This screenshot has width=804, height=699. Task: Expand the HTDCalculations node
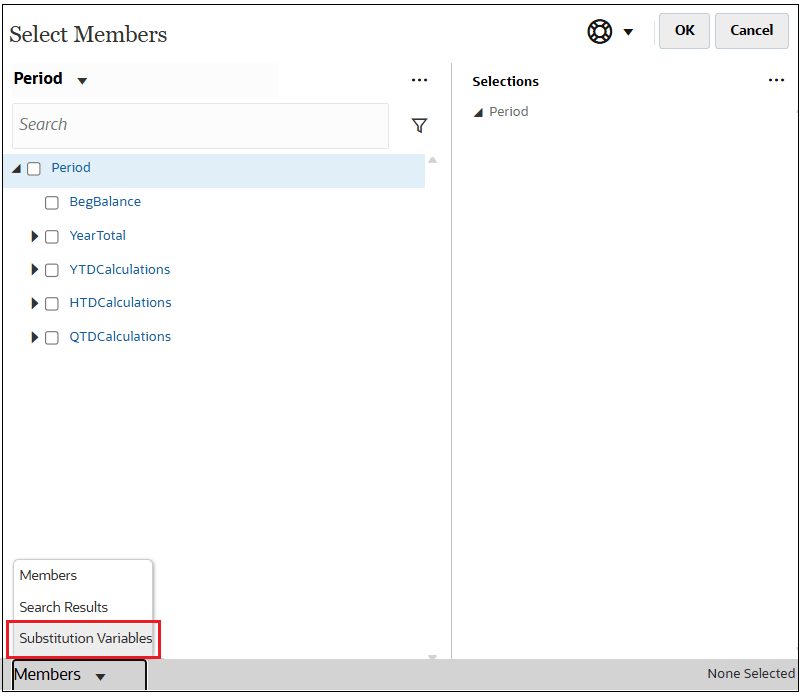pos(35,303)
